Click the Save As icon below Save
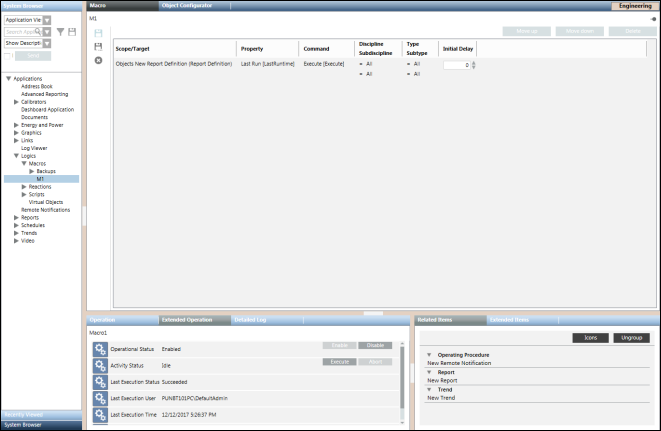The image size is (661, 431). pos(98,47)
